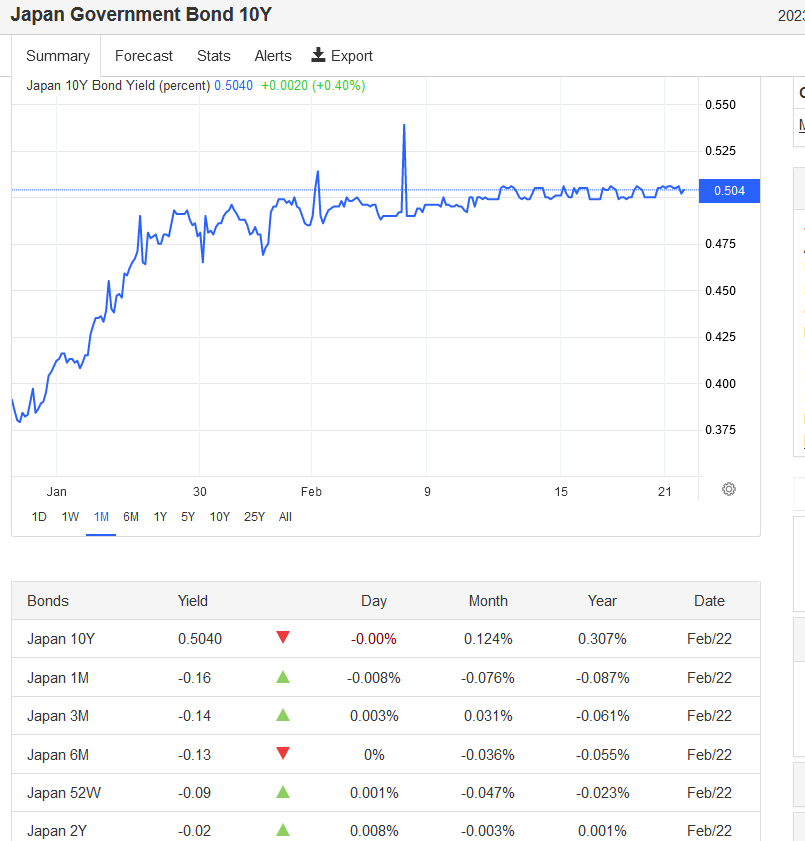The width and height of the screenshot is (805, 841).
Task: Click the Export download icon
Action: (x=318, y=55)
